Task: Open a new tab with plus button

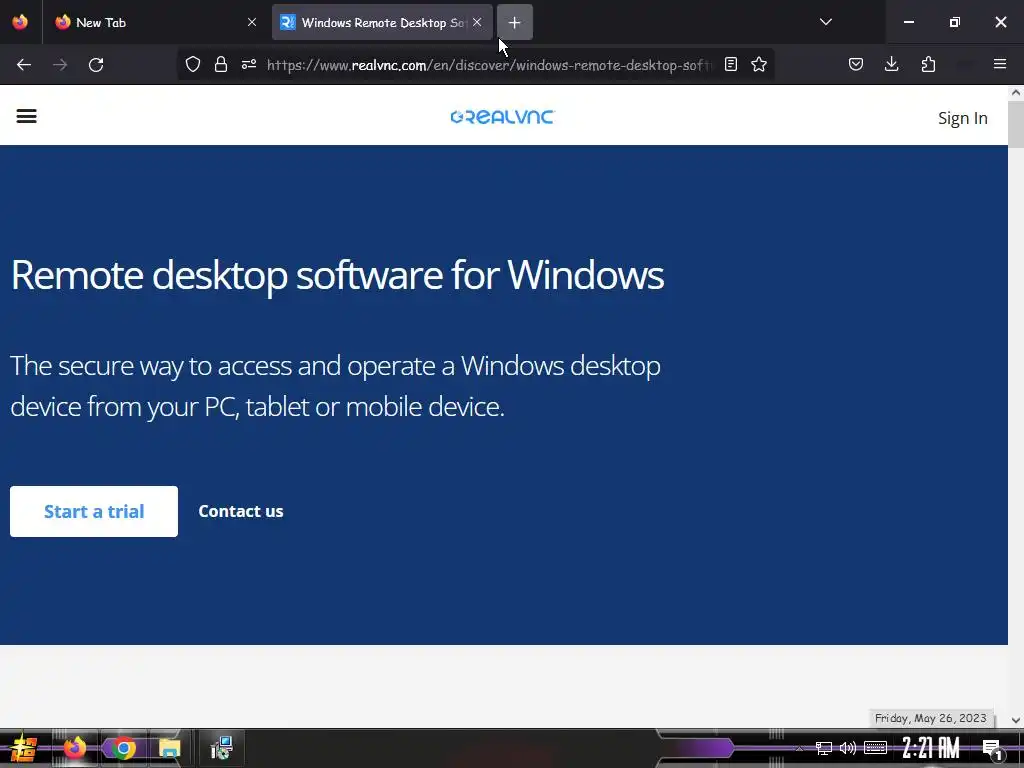Action: [x=515, y=22]
